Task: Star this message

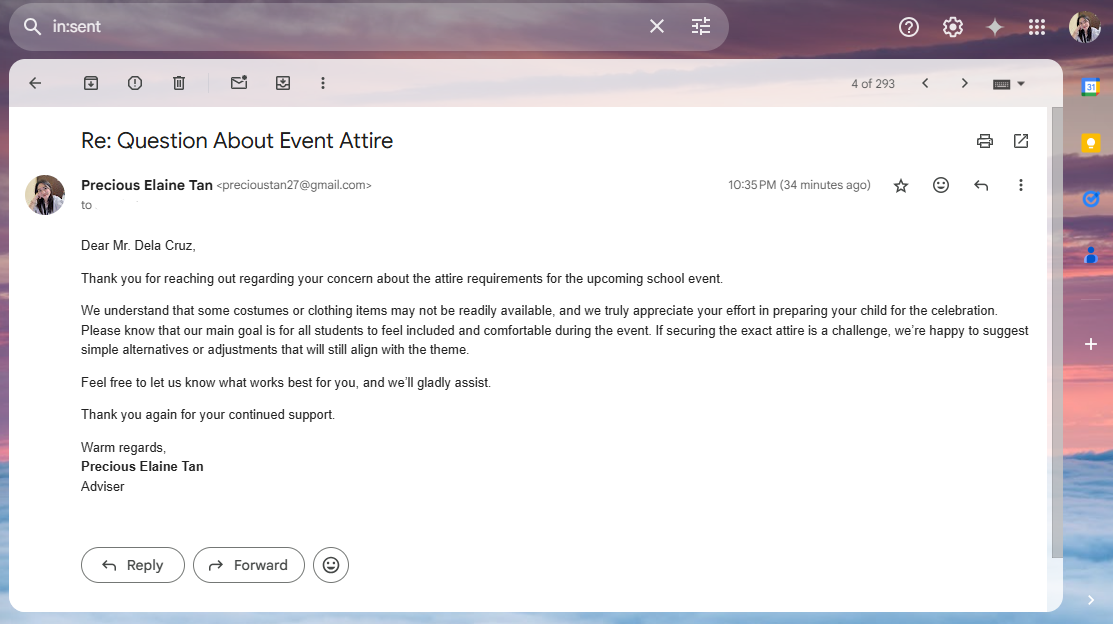Action: point(901,185)
